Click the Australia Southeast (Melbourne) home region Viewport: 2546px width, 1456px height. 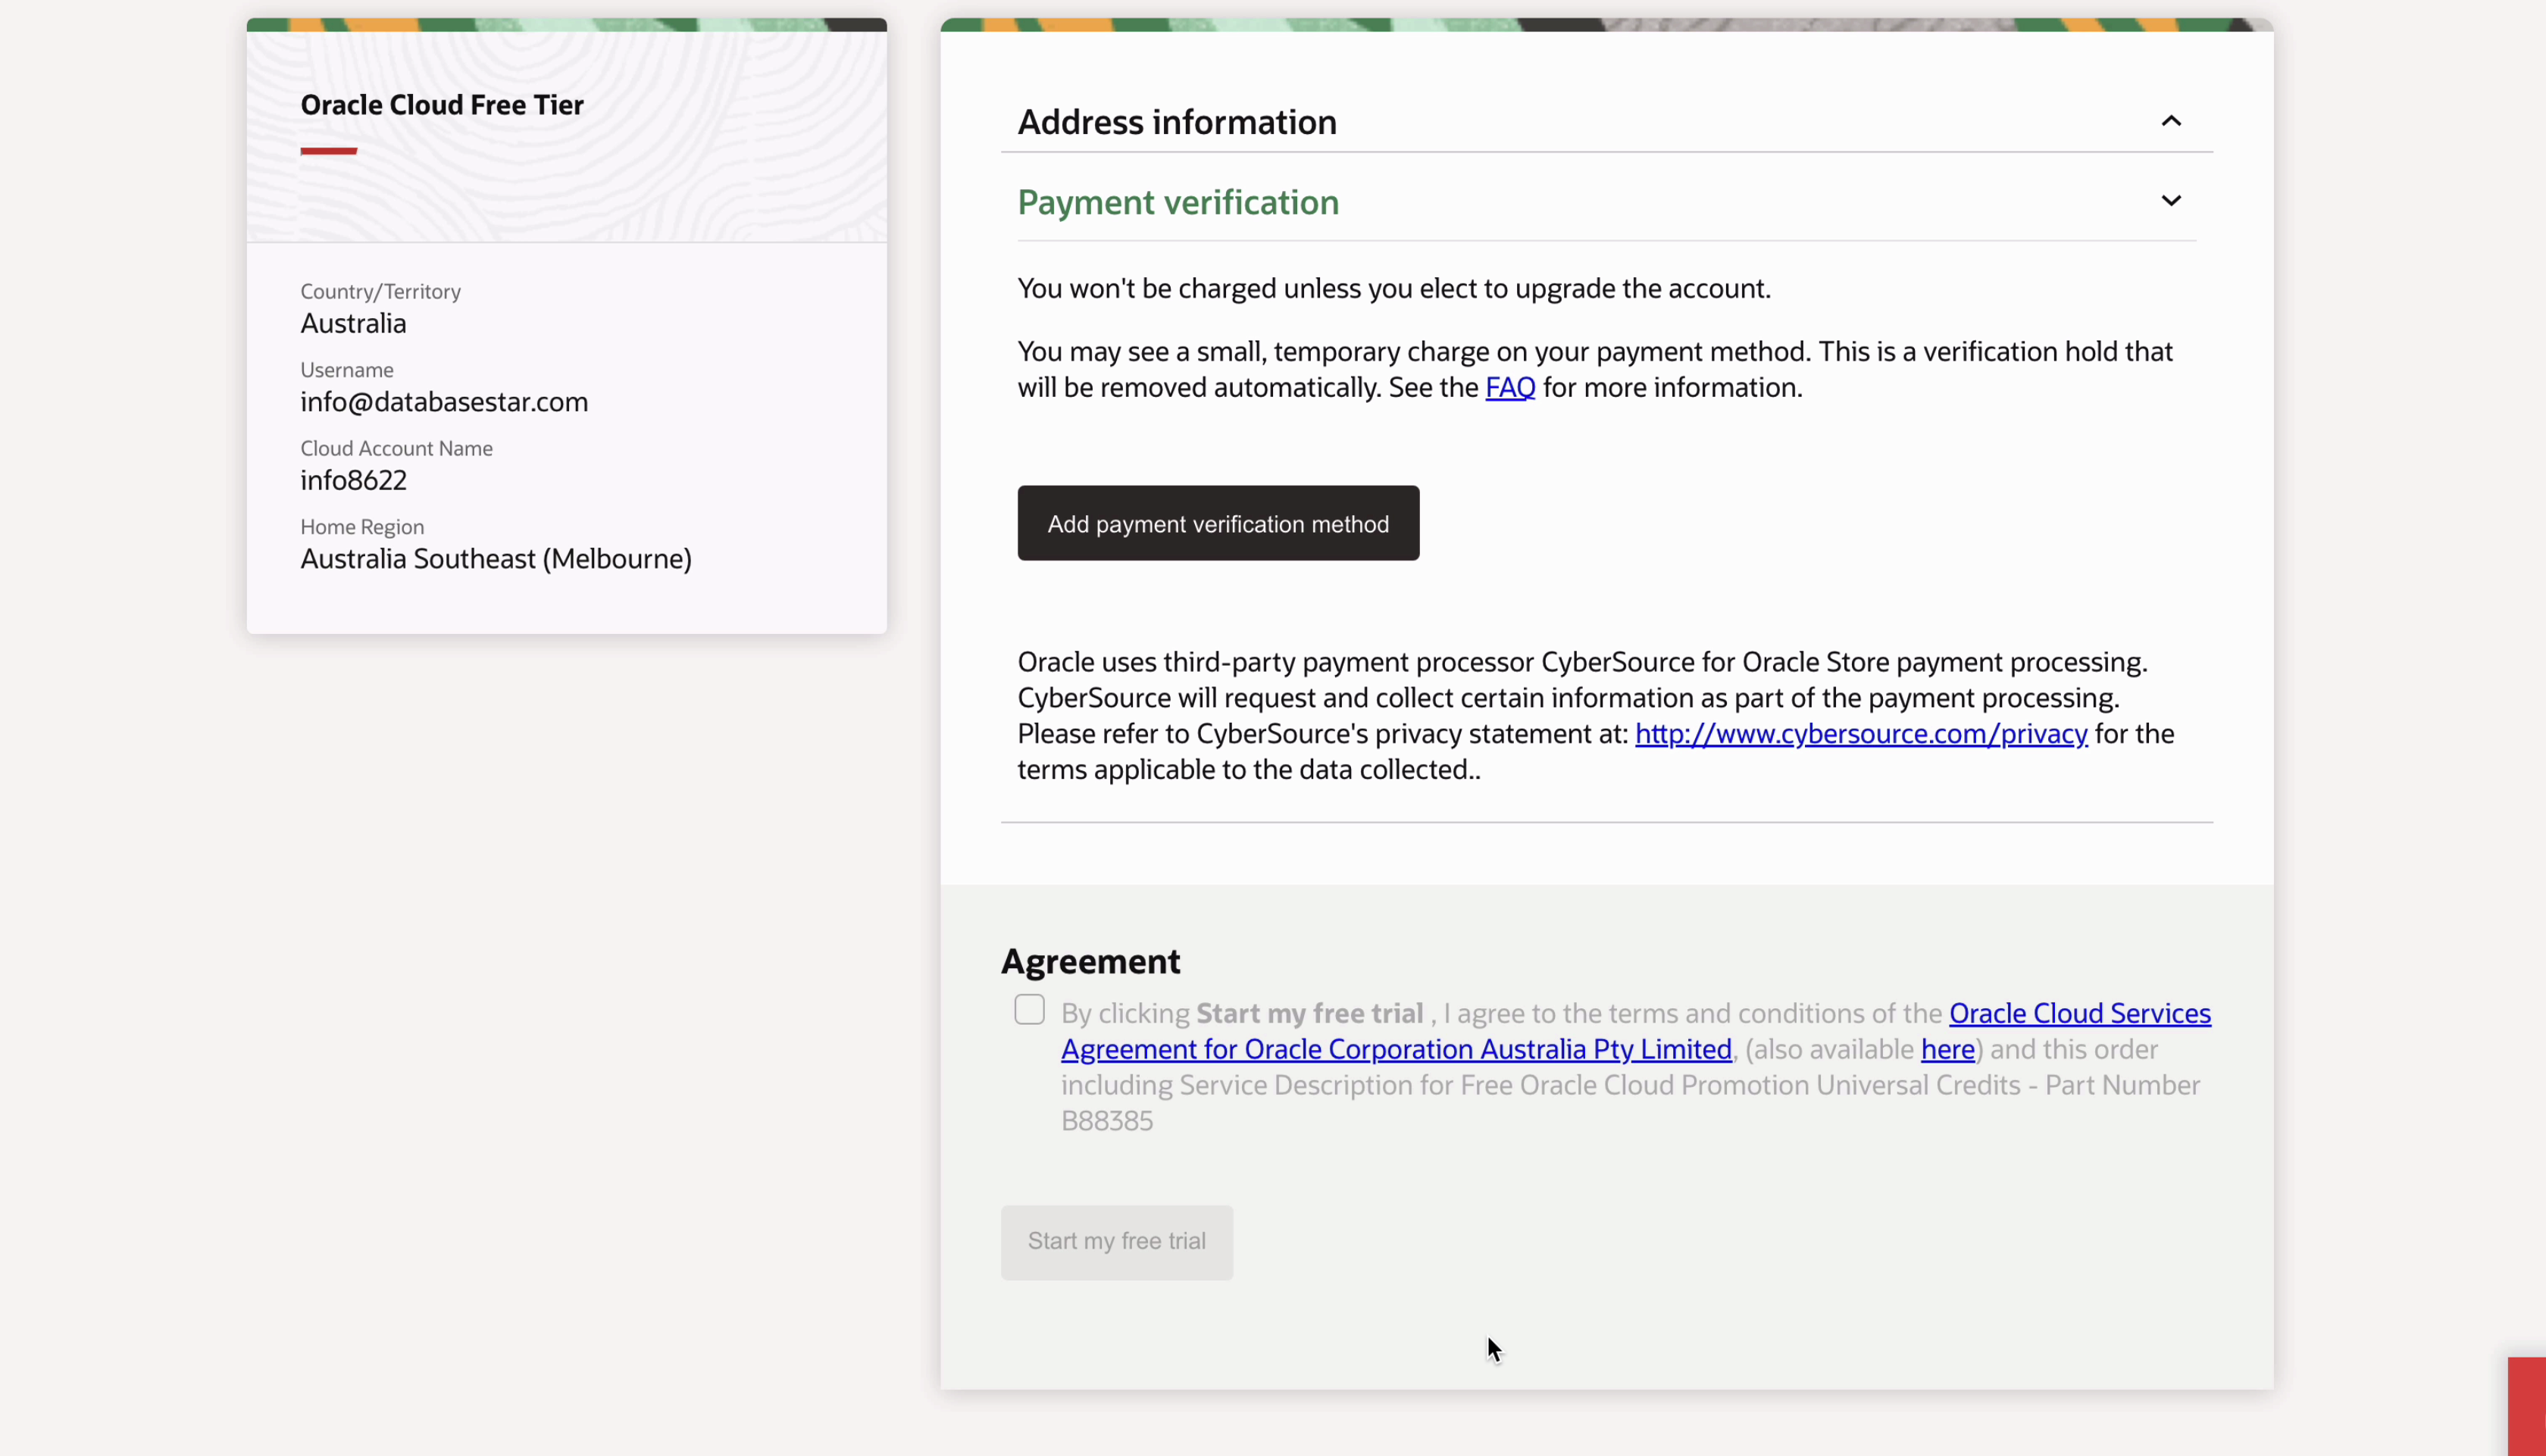[496, 559]
